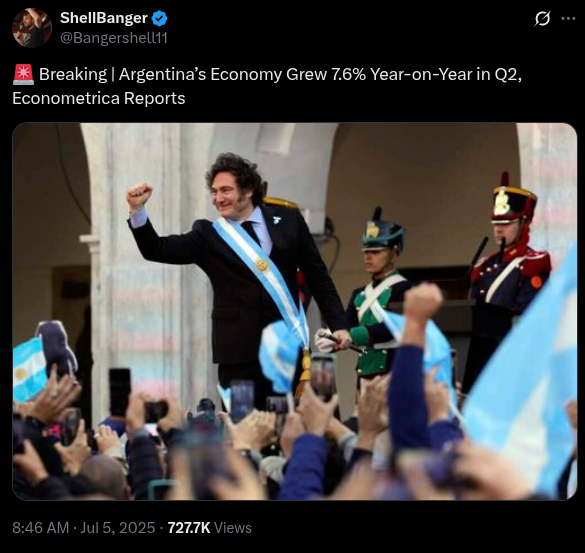Click the Econometrica Reports text line
The image size is (585, 553).
point(98,98)
